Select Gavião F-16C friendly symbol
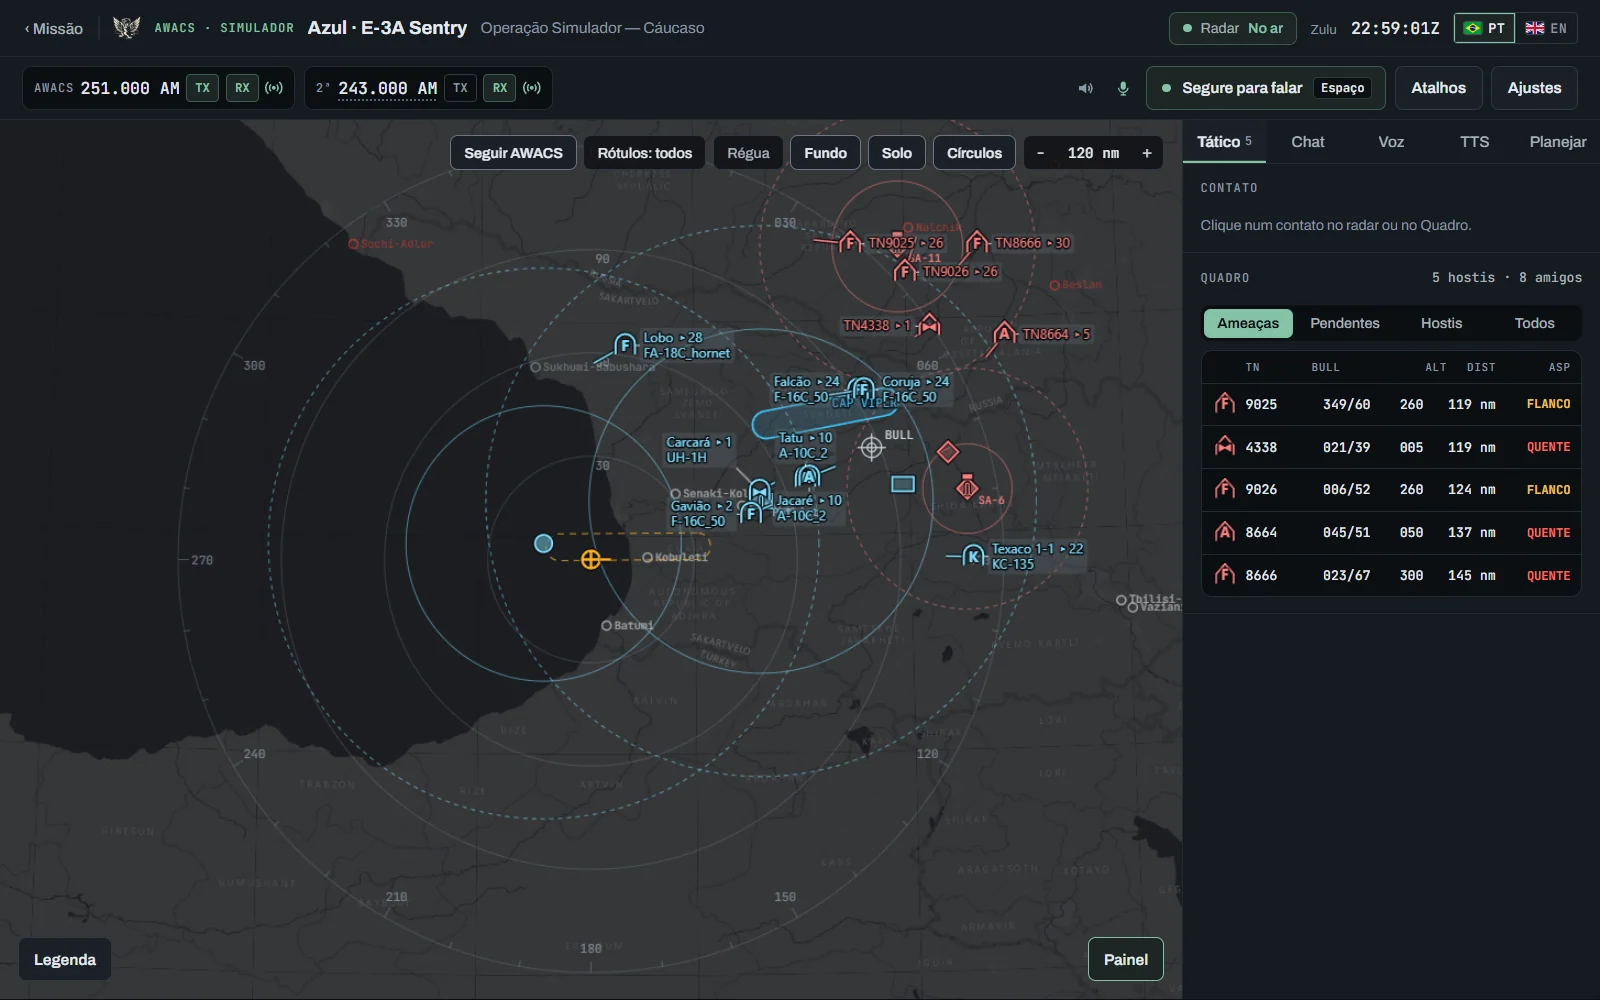Screen dimensions: 1600x1000 (750, 514)
